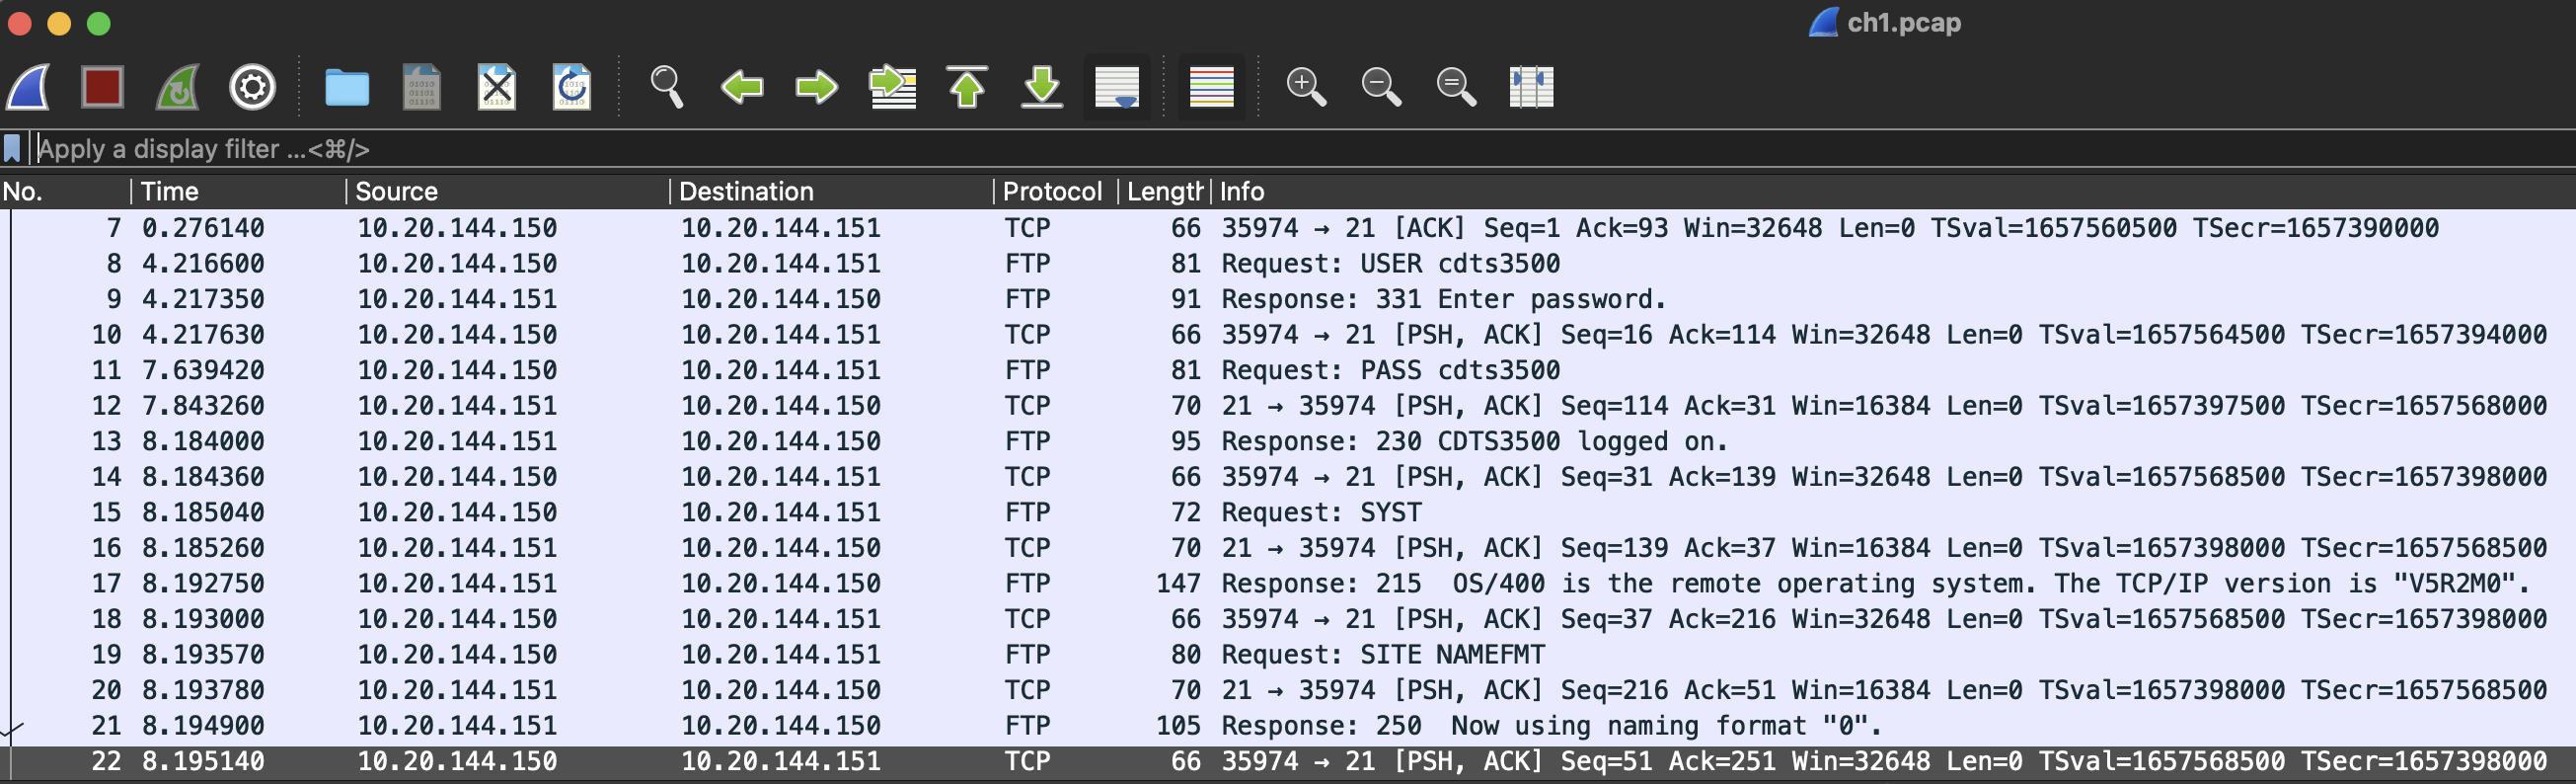Viewport: 2576px width, 784px height.
Task: Select 'Response: 331 Enter password.' row
Action: [x=1288, y=299]
